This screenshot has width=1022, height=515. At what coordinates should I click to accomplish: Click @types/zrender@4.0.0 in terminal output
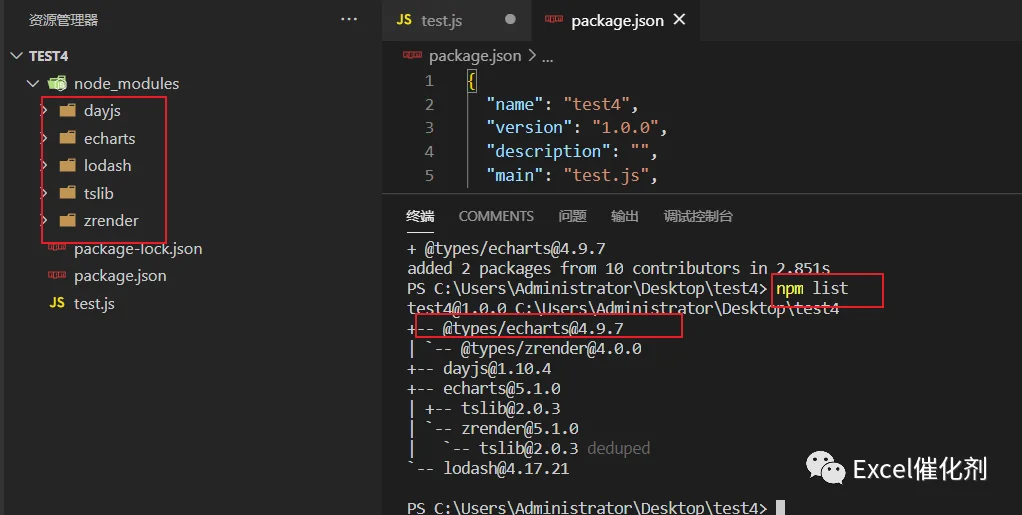(x=551, y=349)
